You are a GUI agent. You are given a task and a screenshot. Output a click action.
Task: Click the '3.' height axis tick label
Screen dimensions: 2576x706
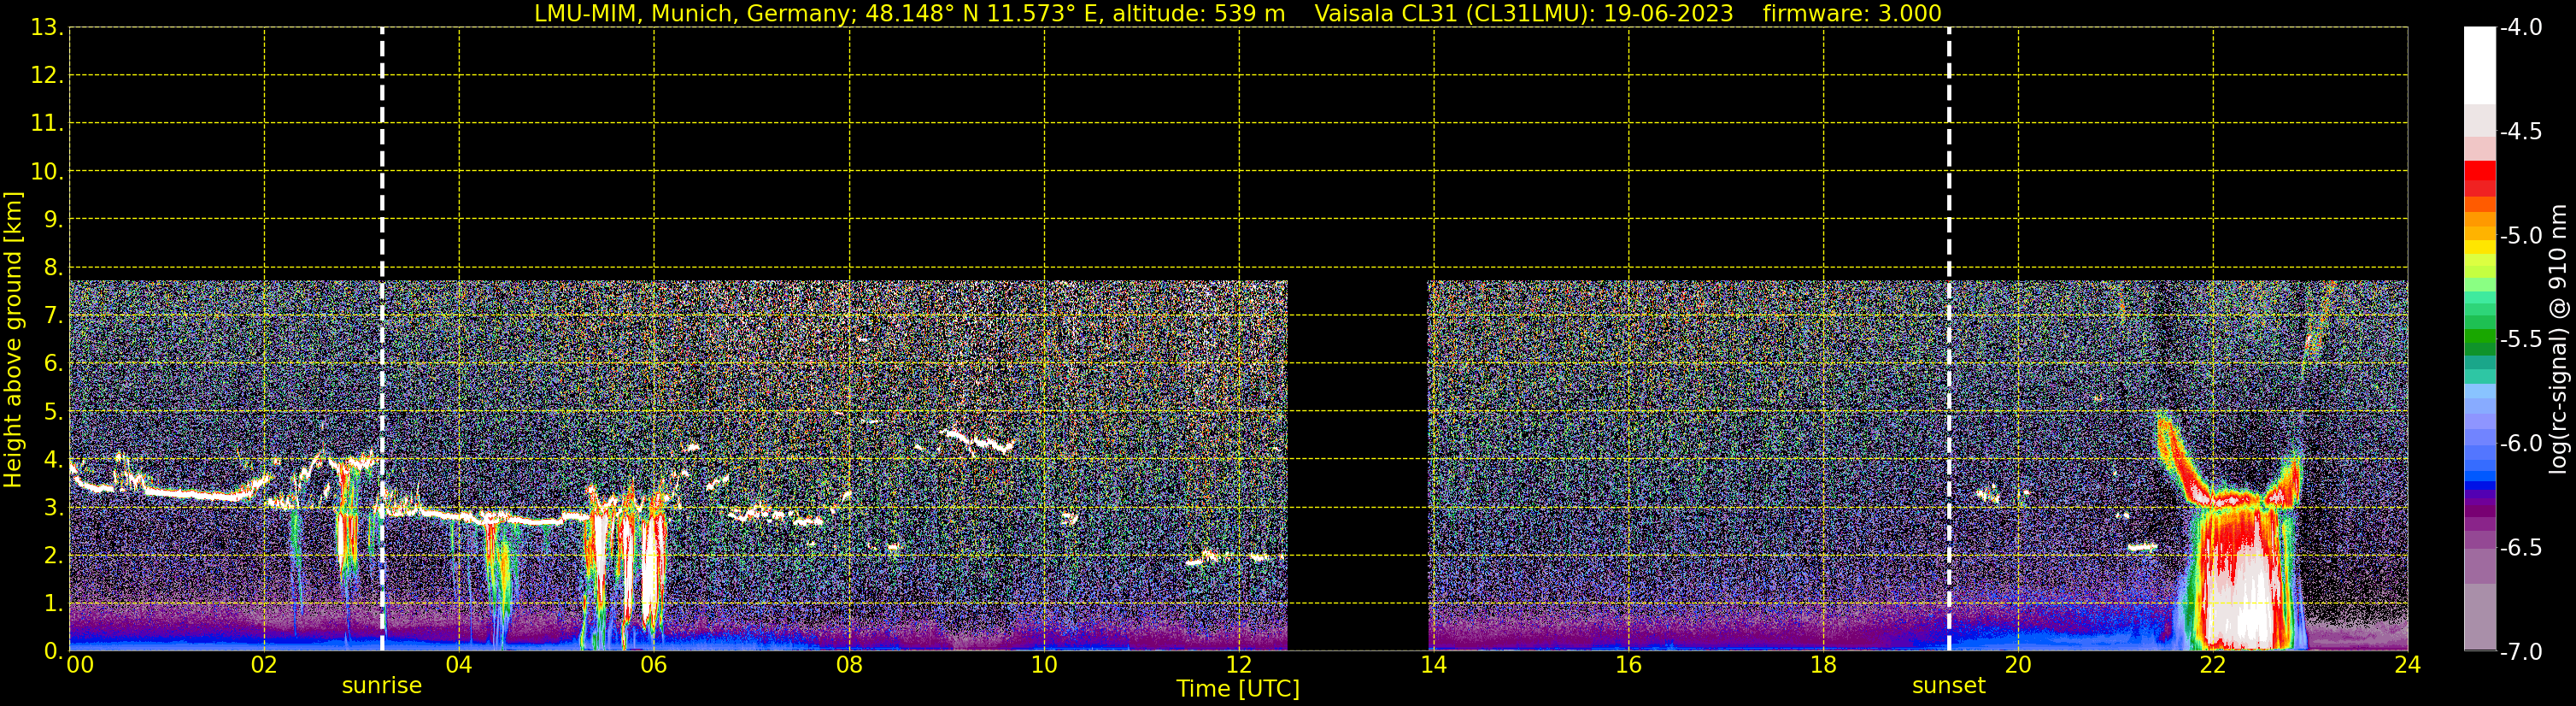click(x=53, y=508)
